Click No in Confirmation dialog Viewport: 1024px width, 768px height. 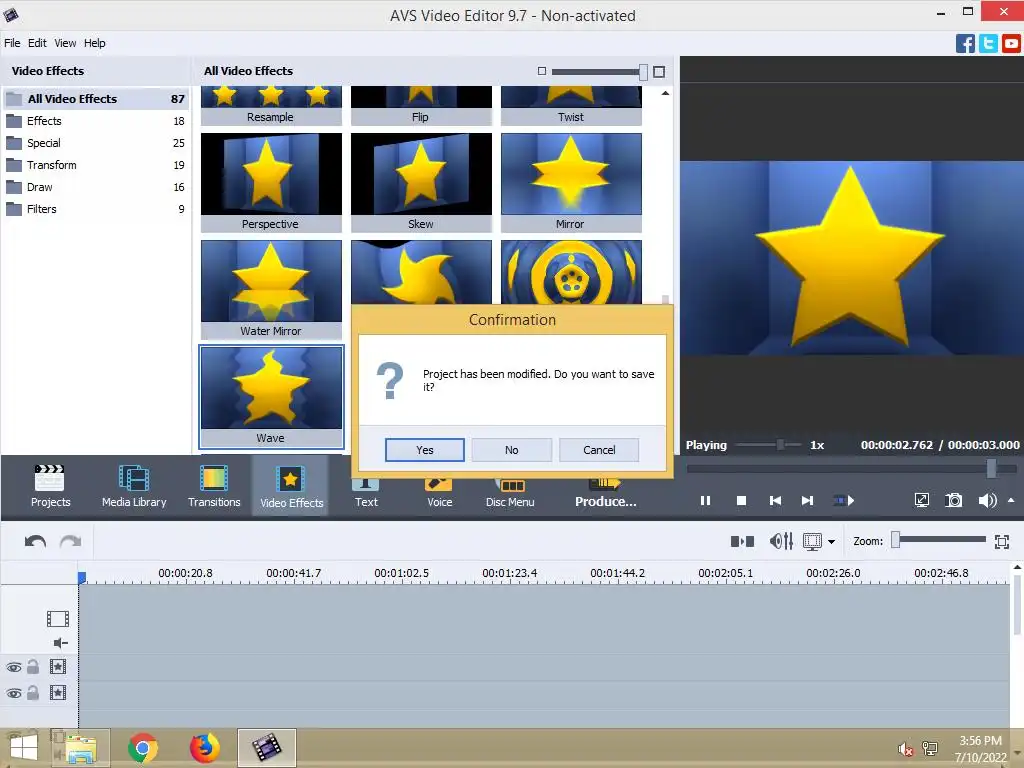(511, 450)
